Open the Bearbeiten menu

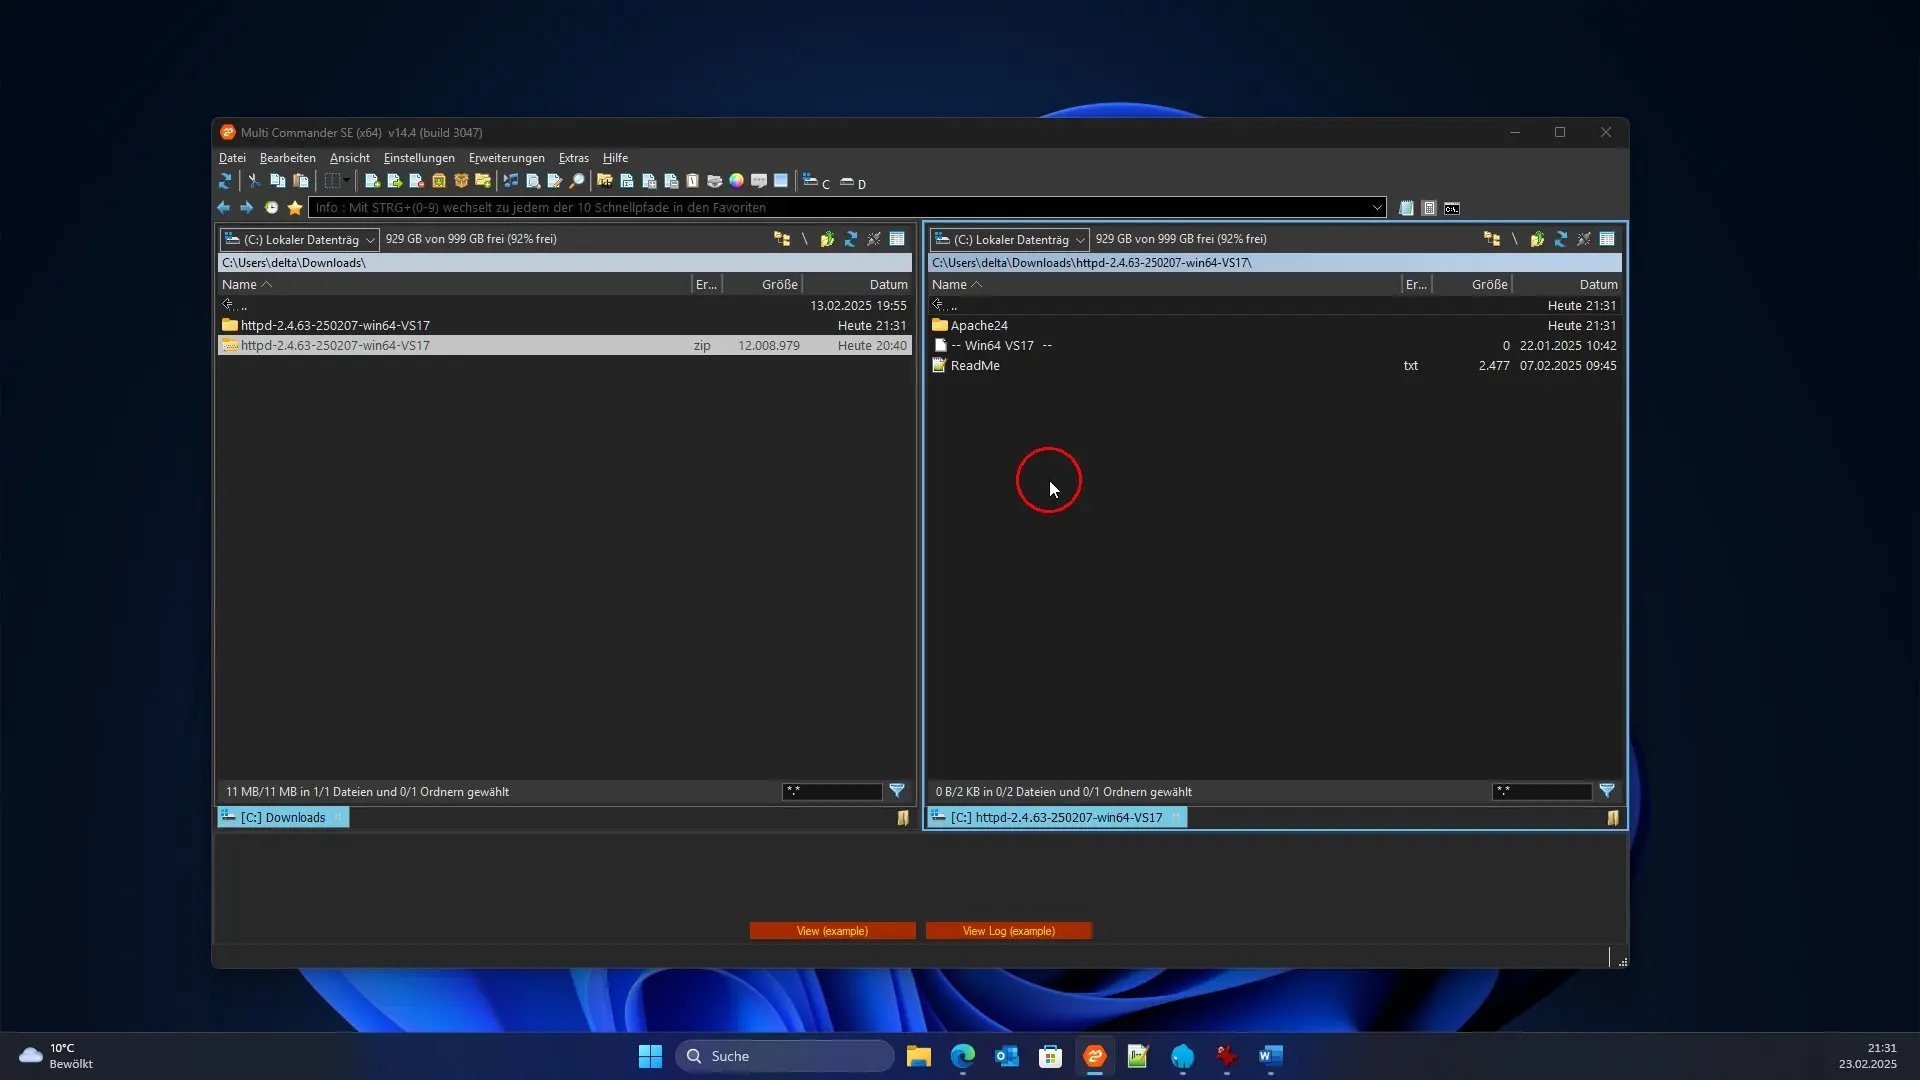tap(287, 158)
